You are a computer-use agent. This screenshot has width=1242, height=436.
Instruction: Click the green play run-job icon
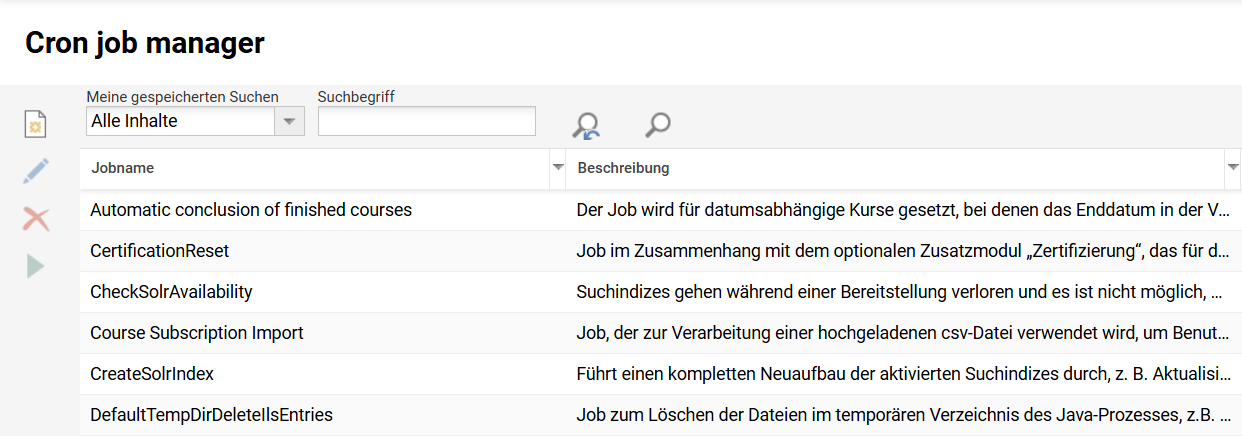click(x=36, y=266)
